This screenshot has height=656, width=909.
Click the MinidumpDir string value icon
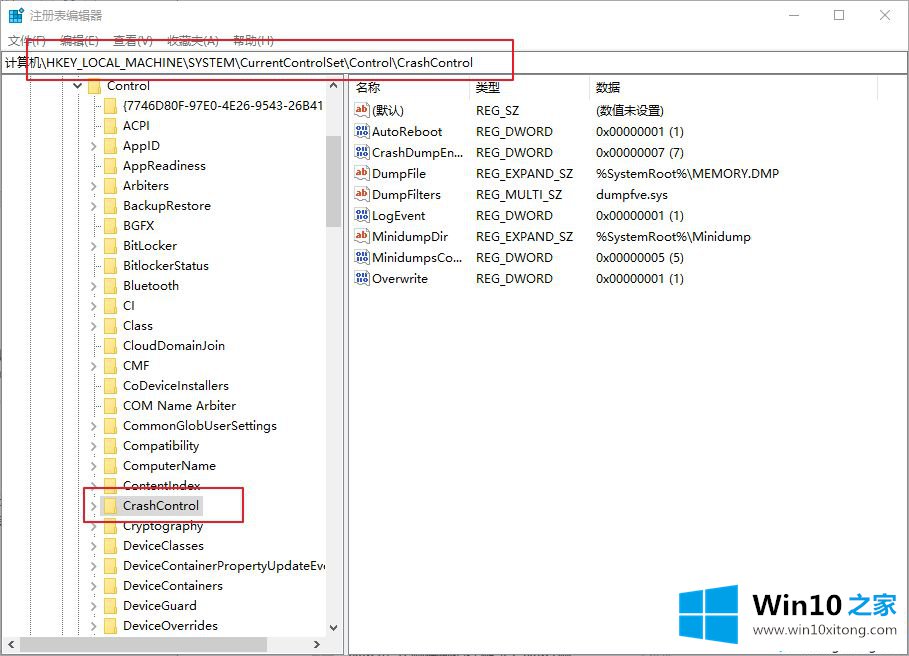(362, 236)
